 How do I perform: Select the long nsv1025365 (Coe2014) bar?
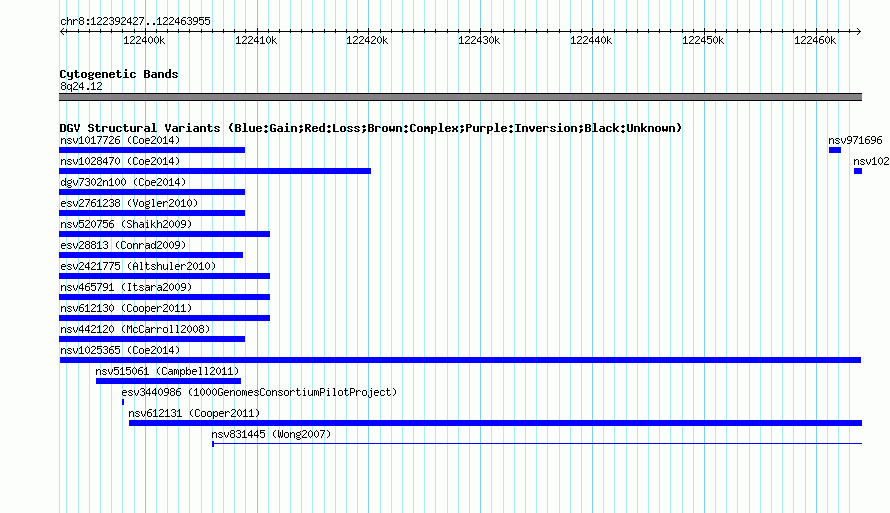coord(460,360)
